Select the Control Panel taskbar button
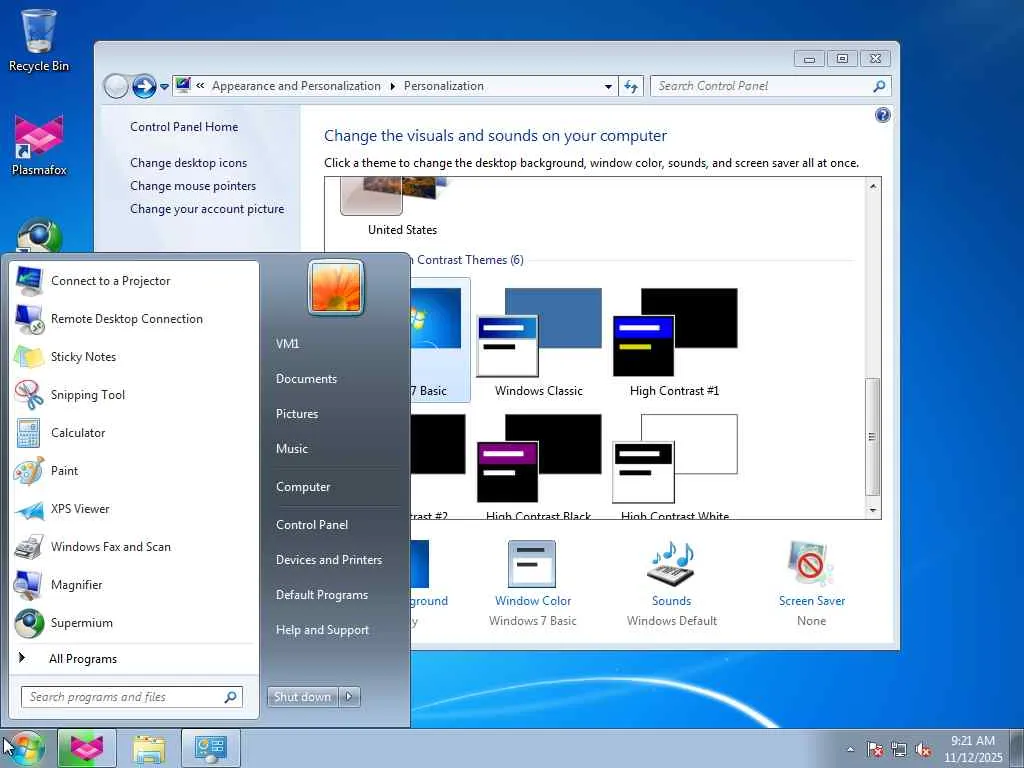The width and height of the screenshot is (1024, 768). 210,748
